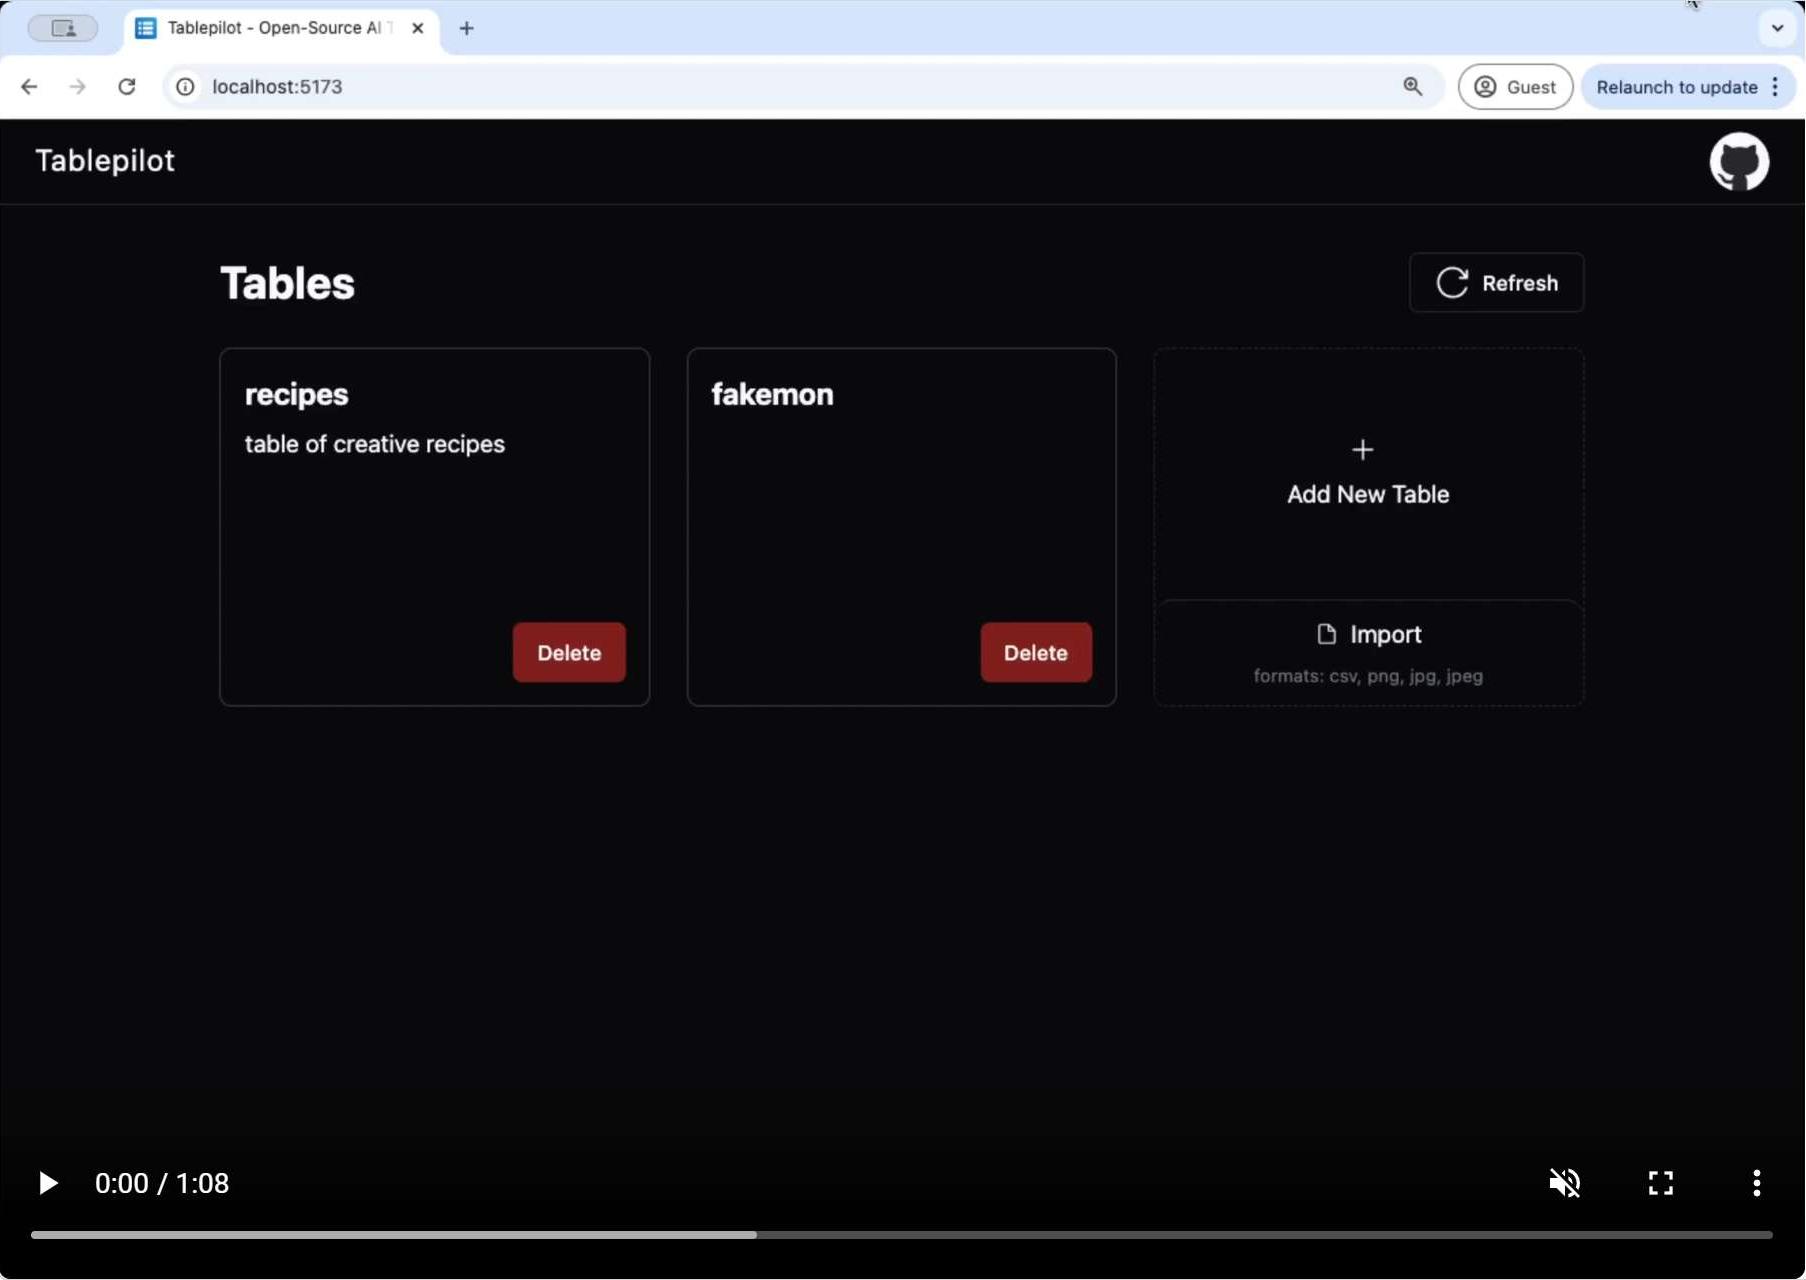Click the circular arrow Refresh icon
The image size is (1806, 1280).
(1452, 283)
